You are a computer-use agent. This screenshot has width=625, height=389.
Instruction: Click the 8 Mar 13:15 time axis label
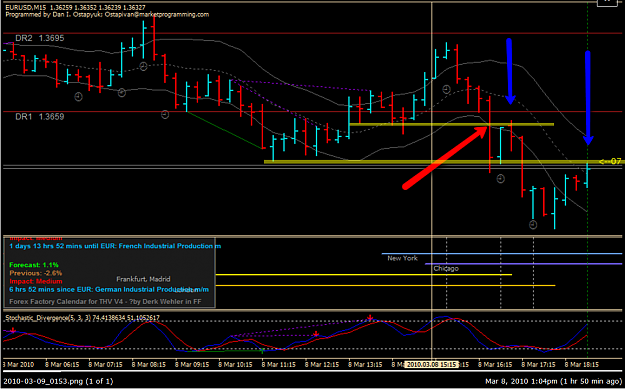(366, 365)
